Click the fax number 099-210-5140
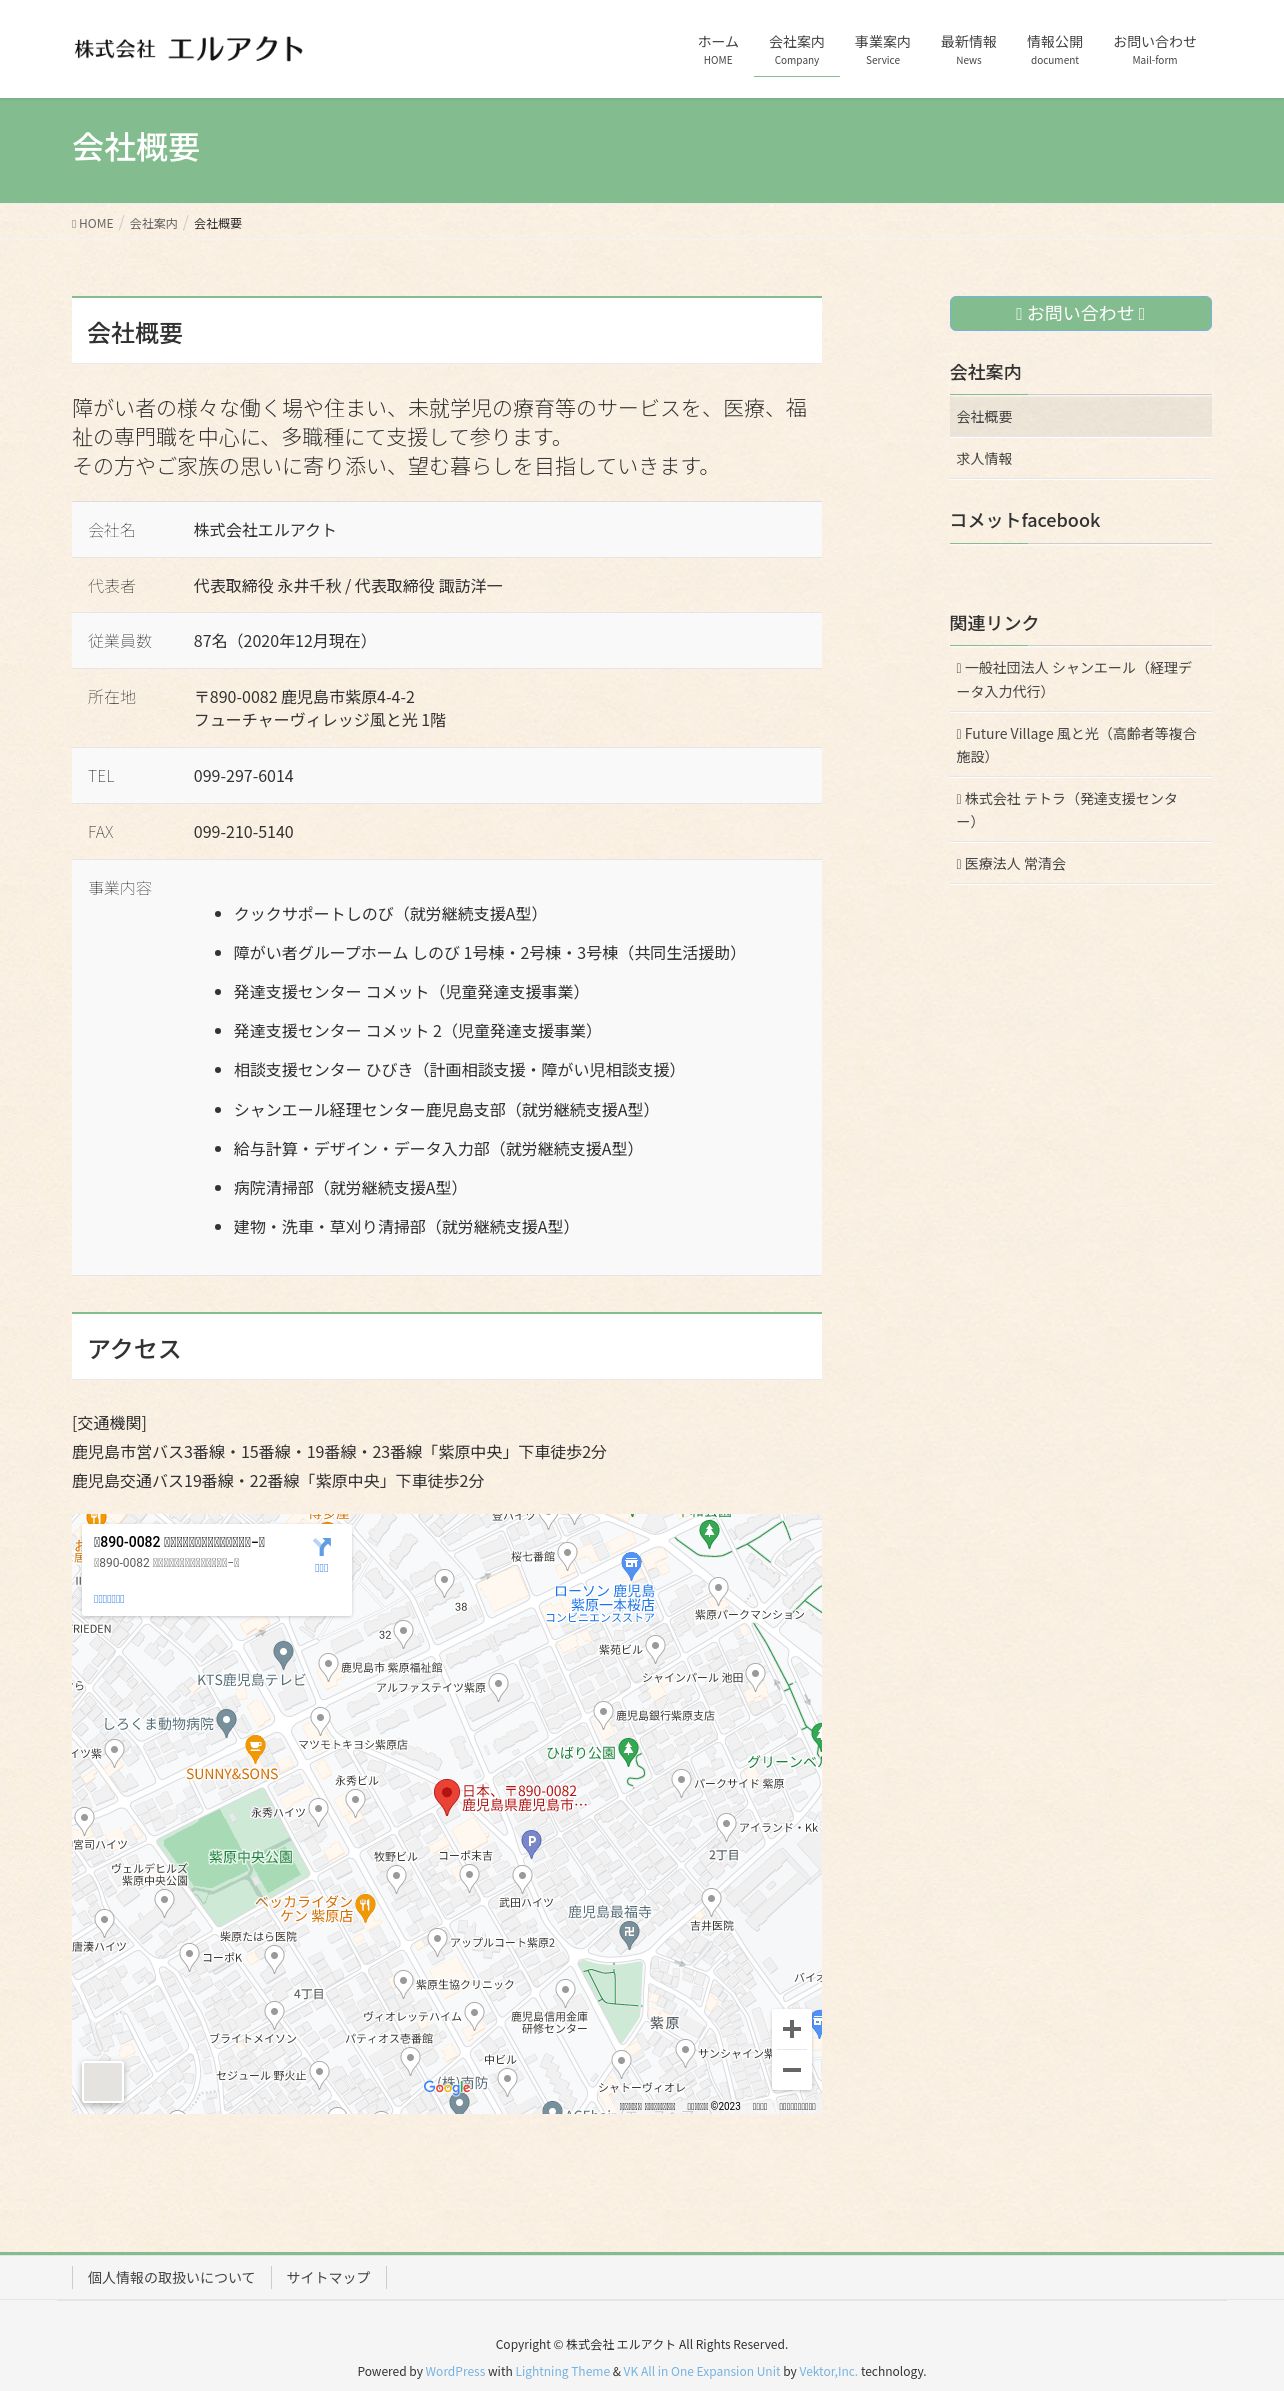Image resolution: width=1284 pixels, height=2391 pixels. click(243, 832)
